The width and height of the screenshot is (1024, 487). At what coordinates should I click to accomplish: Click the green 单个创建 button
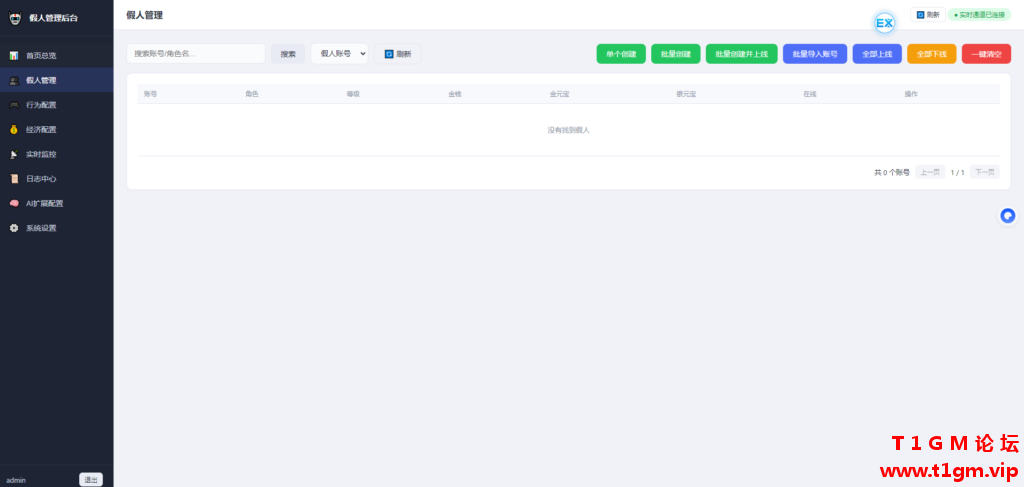[621, 54]
